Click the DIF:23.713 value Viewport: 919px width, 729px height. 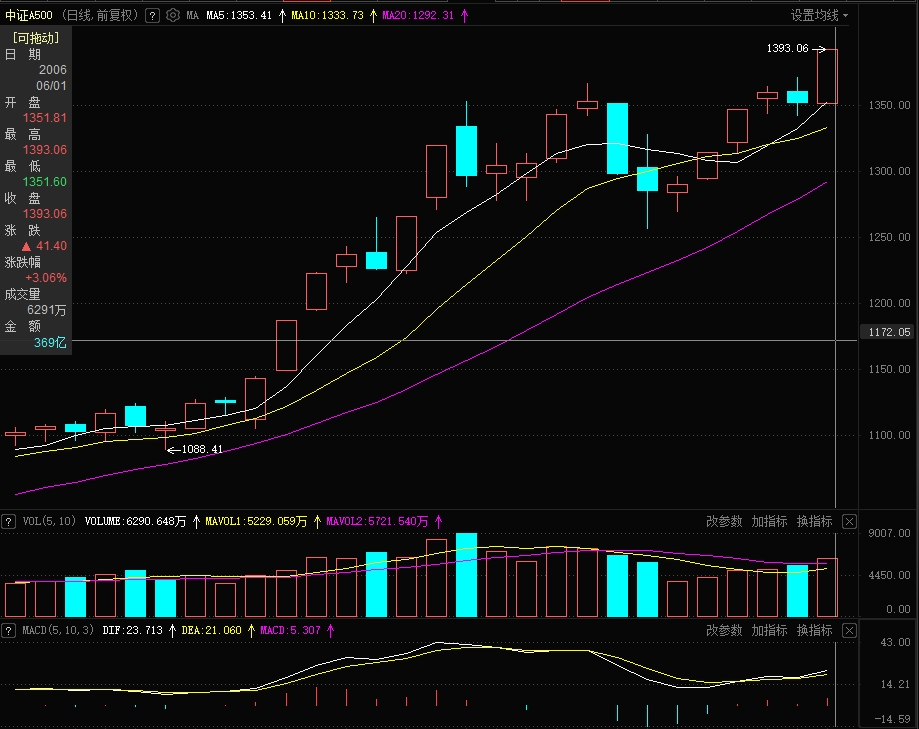pyautogui.click(x=132, y=631)
